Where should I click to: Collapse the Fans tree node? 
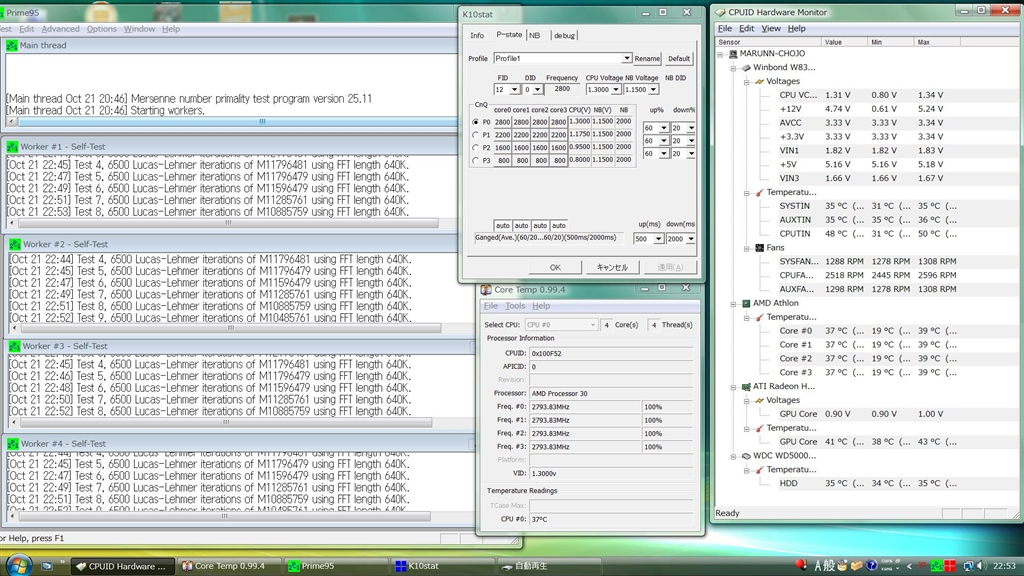coord(746,248)
